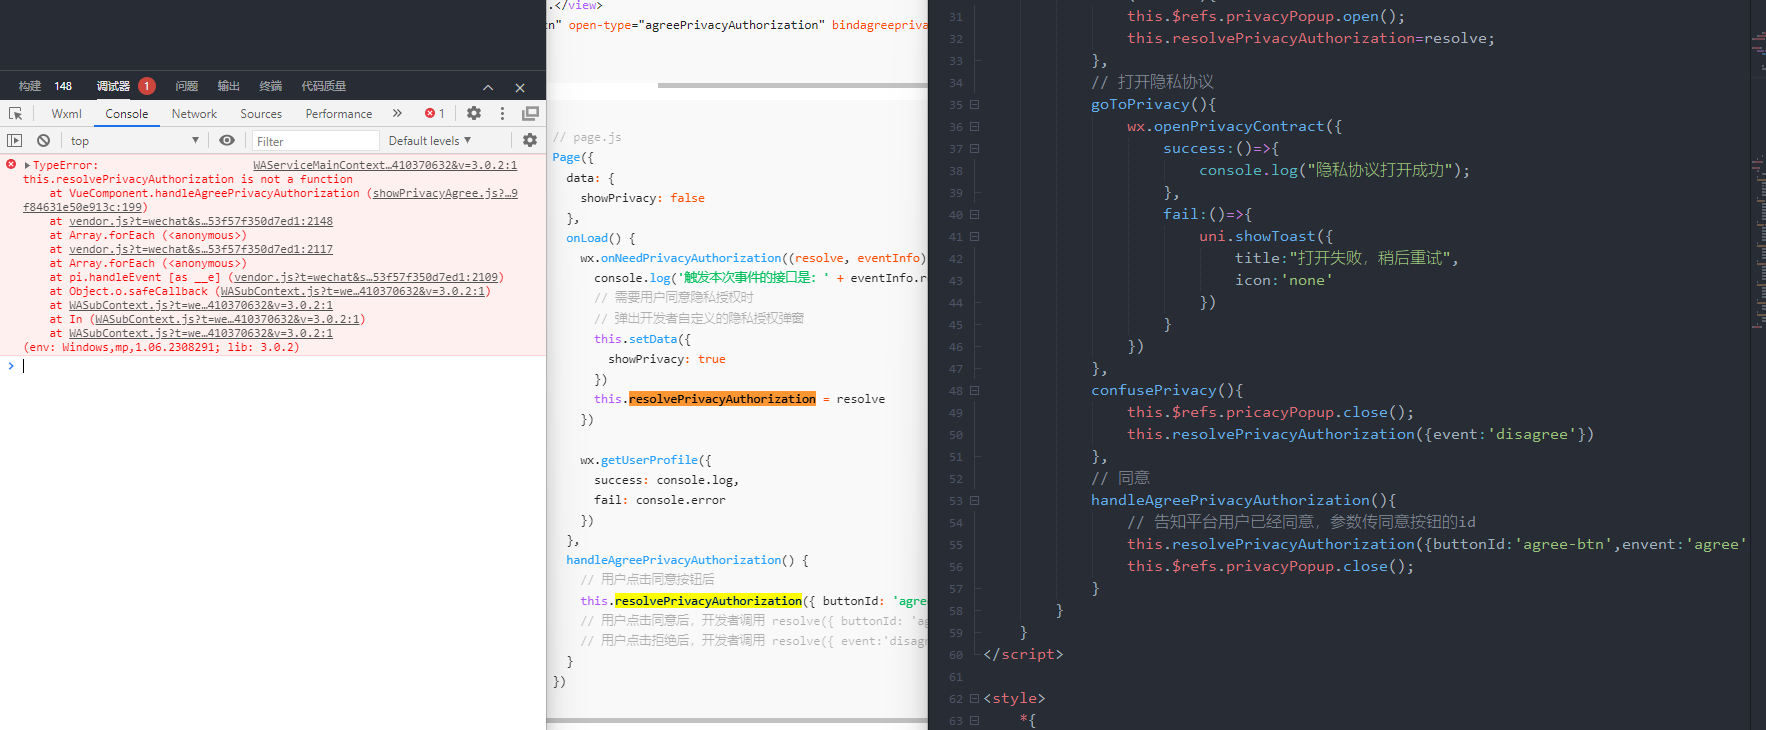Click handleAgreePrivacyAuthorization in the editor line 53
1766x730 pixels.
pyautogui.click(x=1230, y=500)
